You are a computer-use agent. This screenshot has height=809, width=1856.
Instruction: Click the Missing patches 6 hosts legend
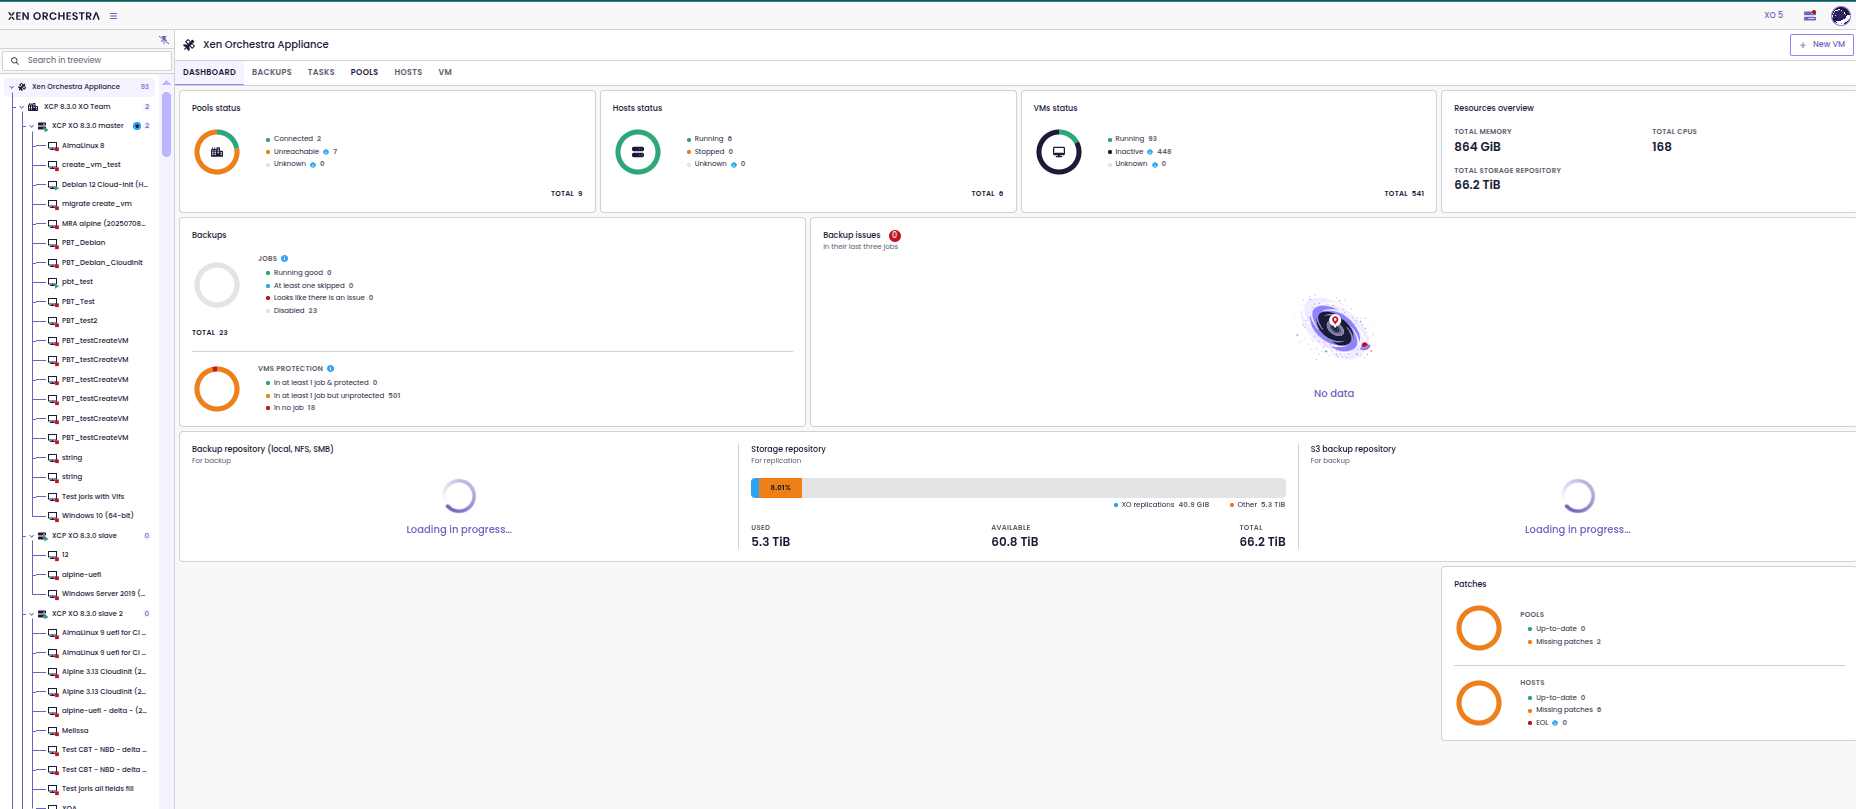pyautogui.click(x=1564, y=710)
